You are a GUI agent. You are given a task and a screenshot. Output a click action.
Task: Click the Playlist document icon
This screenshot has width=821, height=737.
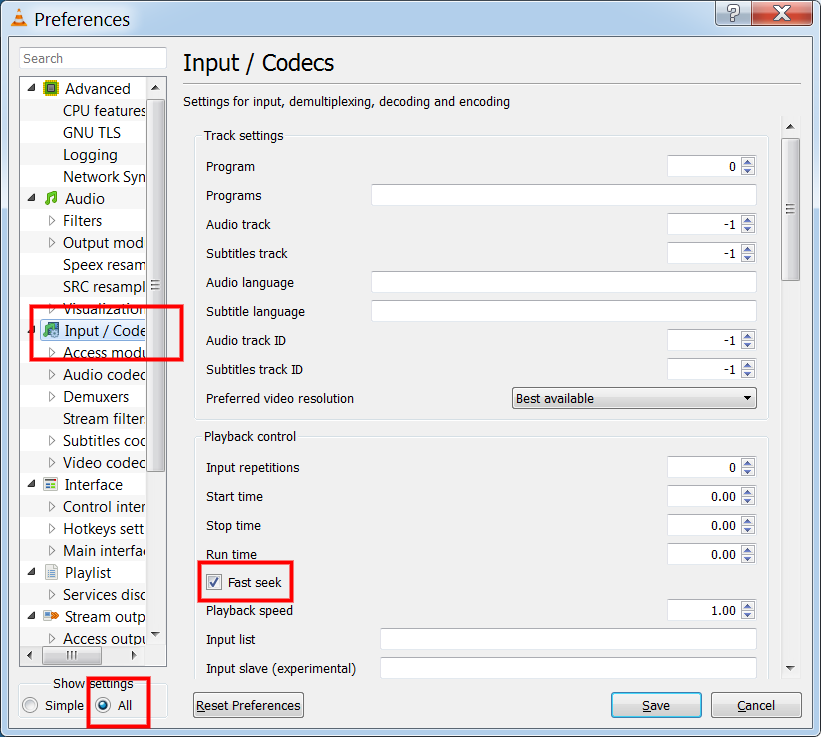coord(51,573)
